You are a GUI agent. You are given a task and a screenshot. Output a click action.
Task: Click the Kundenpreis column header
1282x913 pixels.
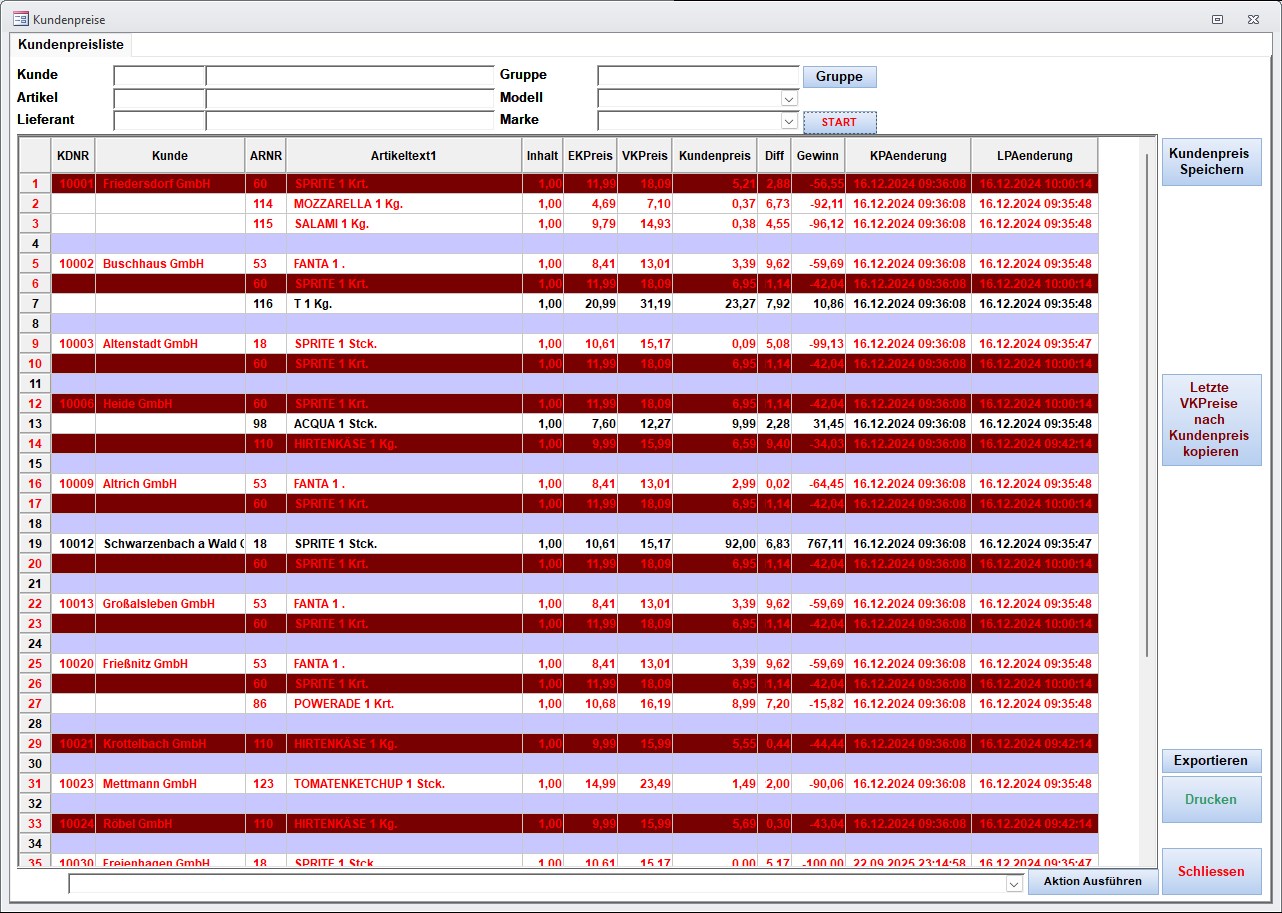coord(714,156)
